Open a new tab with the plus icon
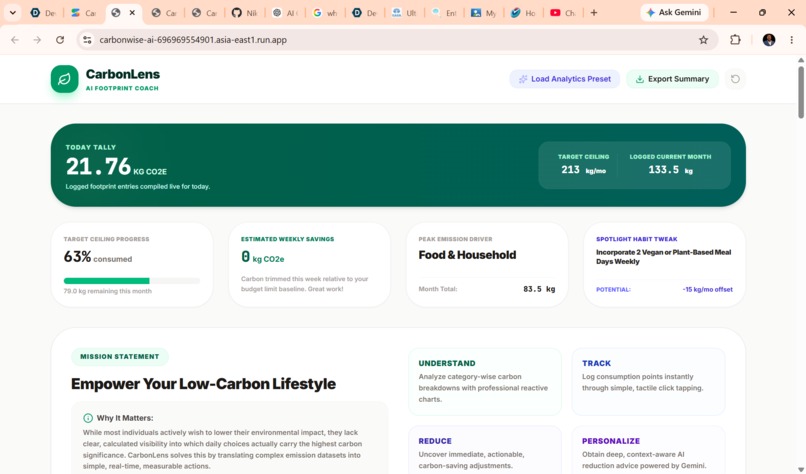The height and width of the screenshot is (474, 806). pyautogui.click(x=594, y=13)
